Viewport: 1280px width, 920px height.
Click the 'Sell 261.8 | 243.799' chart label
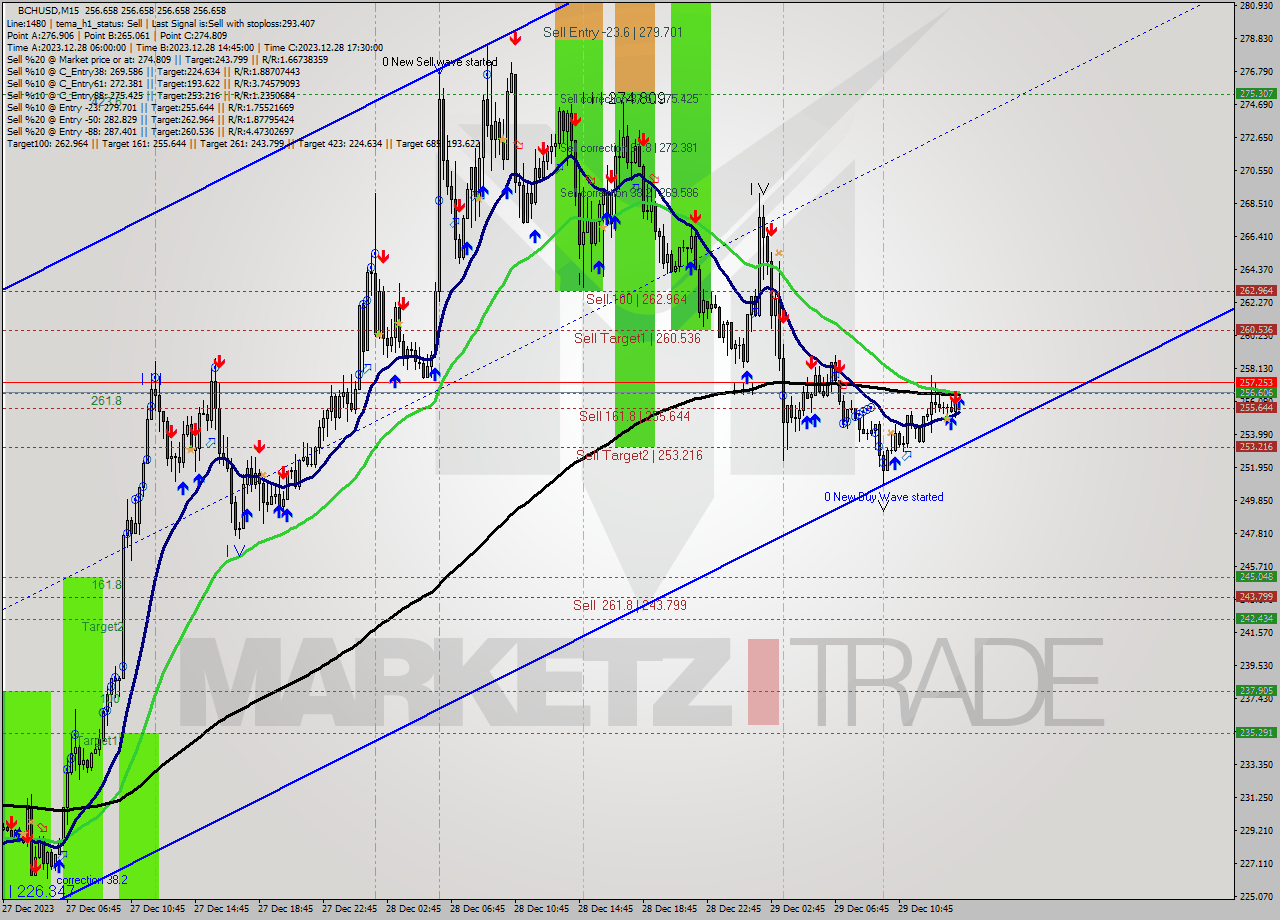click(630, 605)
